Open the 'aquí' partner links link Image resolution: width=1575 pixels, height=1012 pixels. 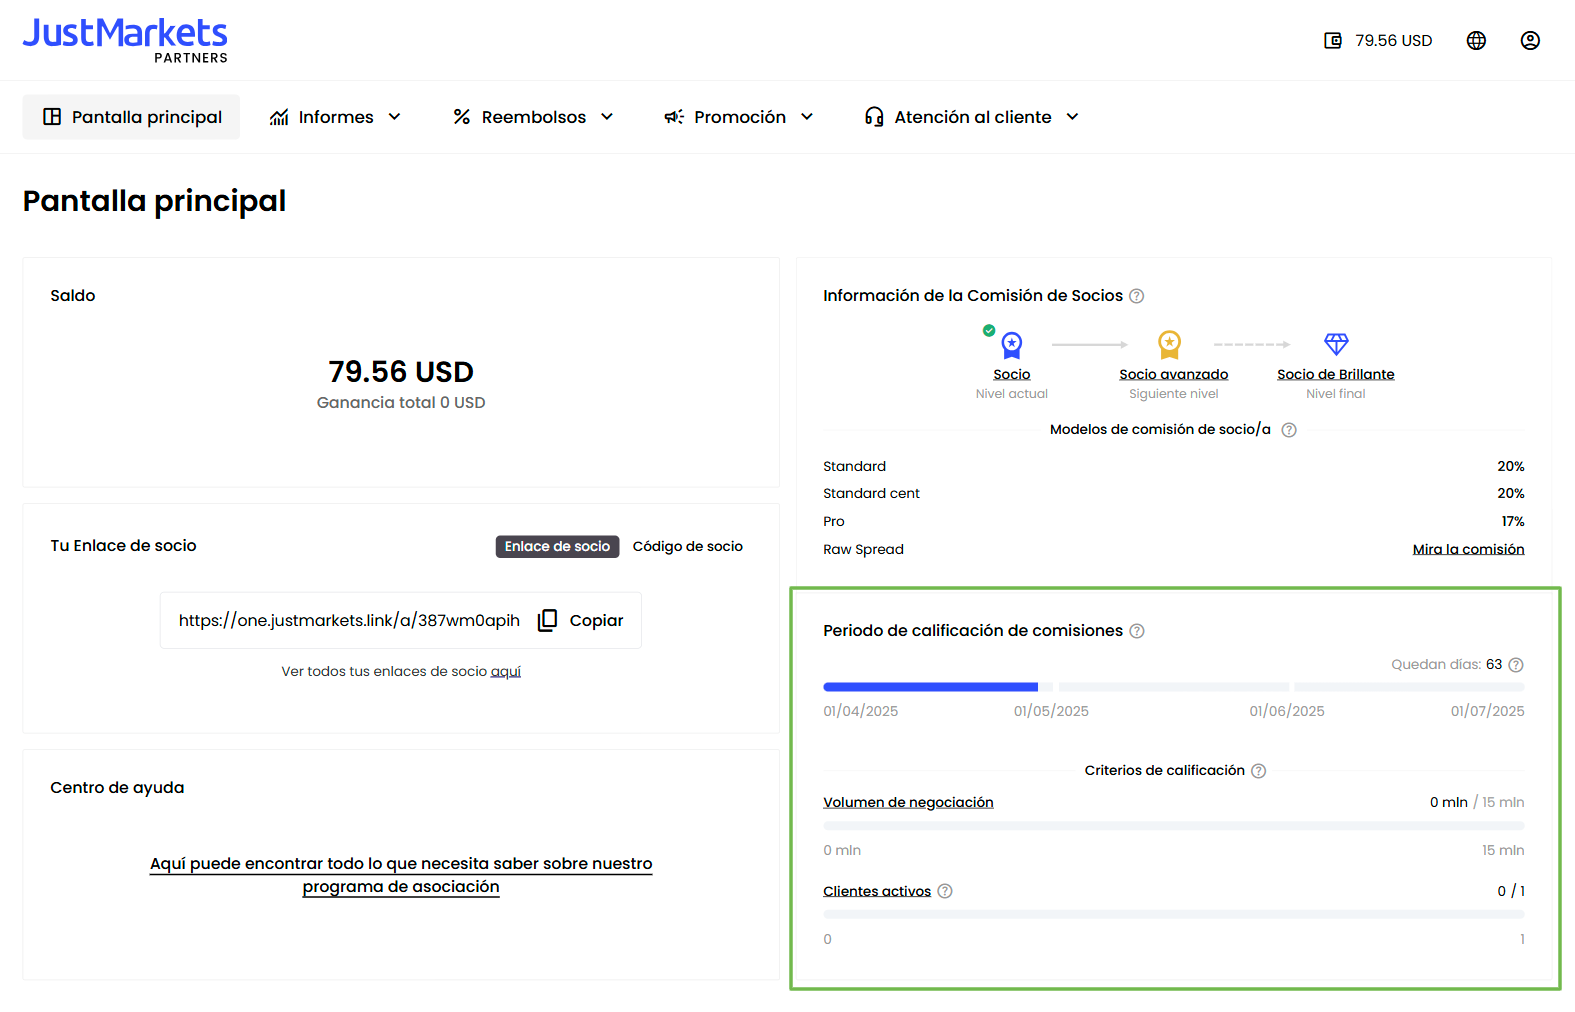coord(506,671)
